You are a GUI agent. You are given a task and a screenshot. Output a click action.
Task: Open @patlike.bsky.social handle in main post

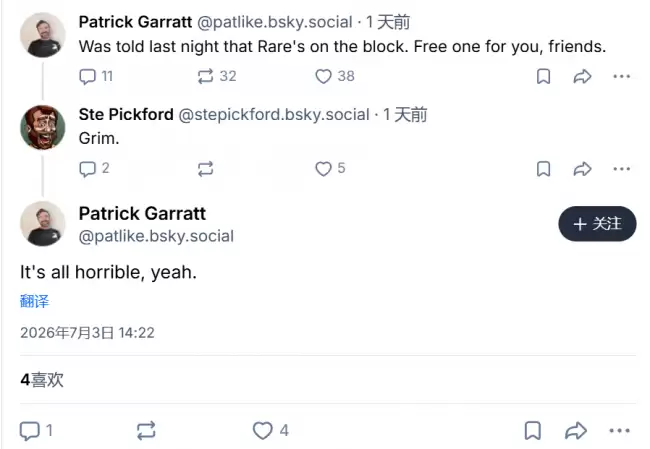pyautogui.click(x=156, y=236)
